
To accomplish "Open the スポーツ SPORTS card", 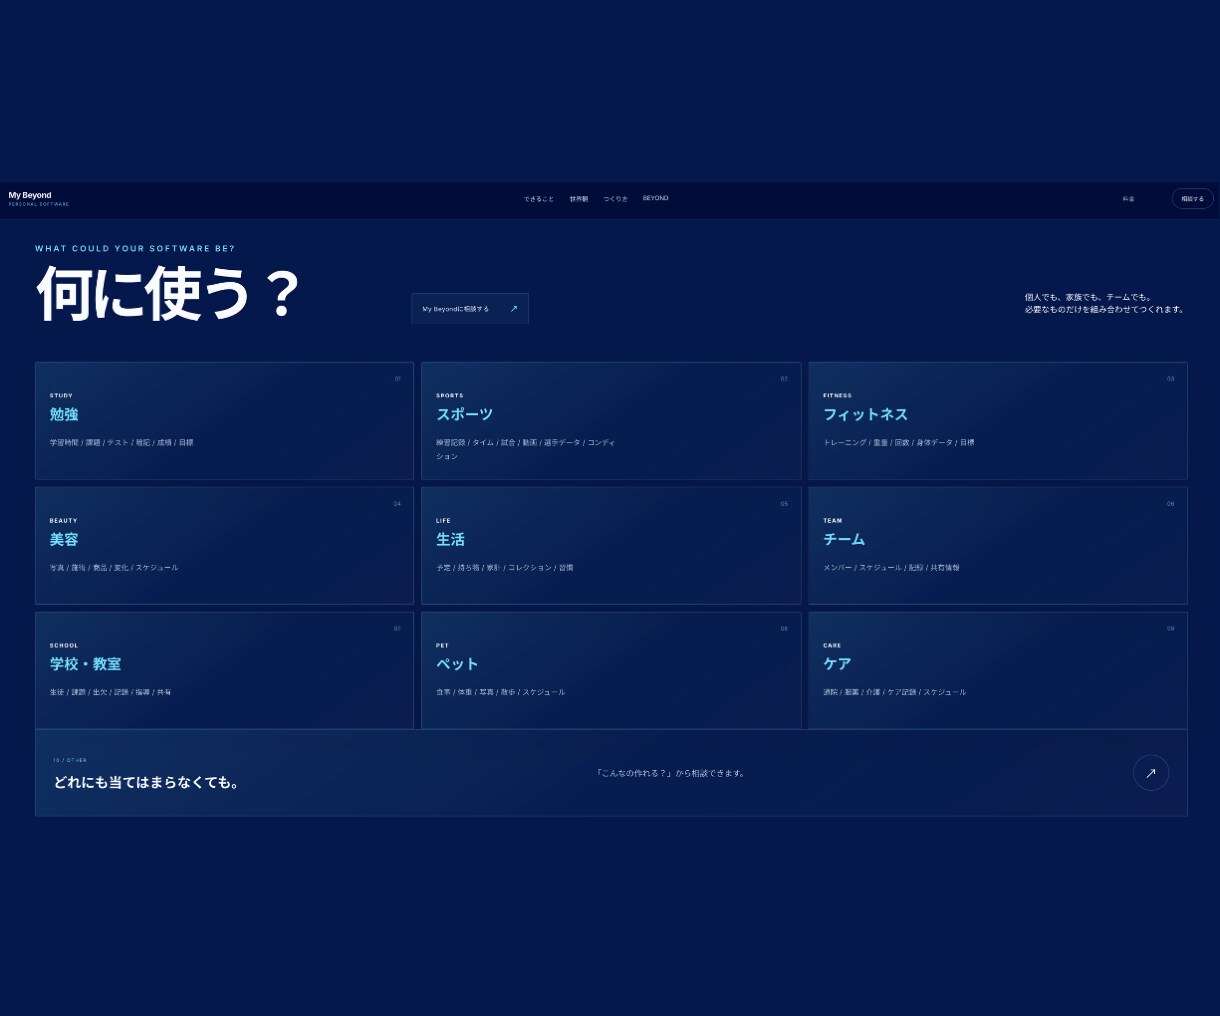I will [611, 421].
